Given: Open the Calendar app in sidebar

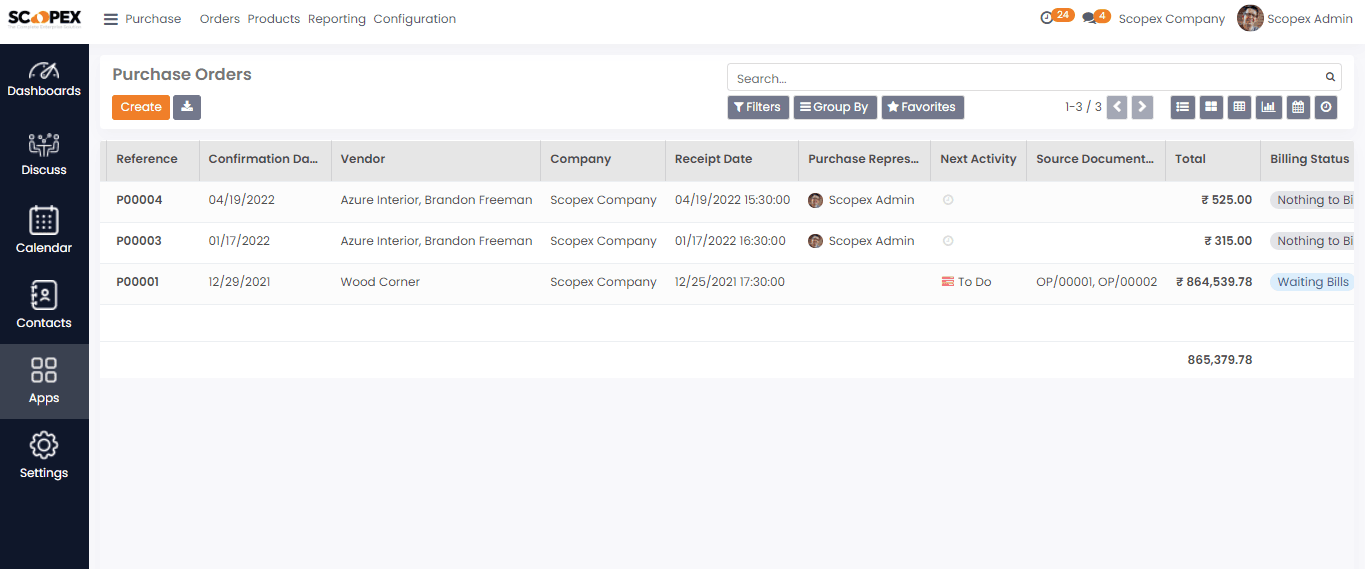Looking at the screenshot, I should pyautogui.click(x=44, y=230).
